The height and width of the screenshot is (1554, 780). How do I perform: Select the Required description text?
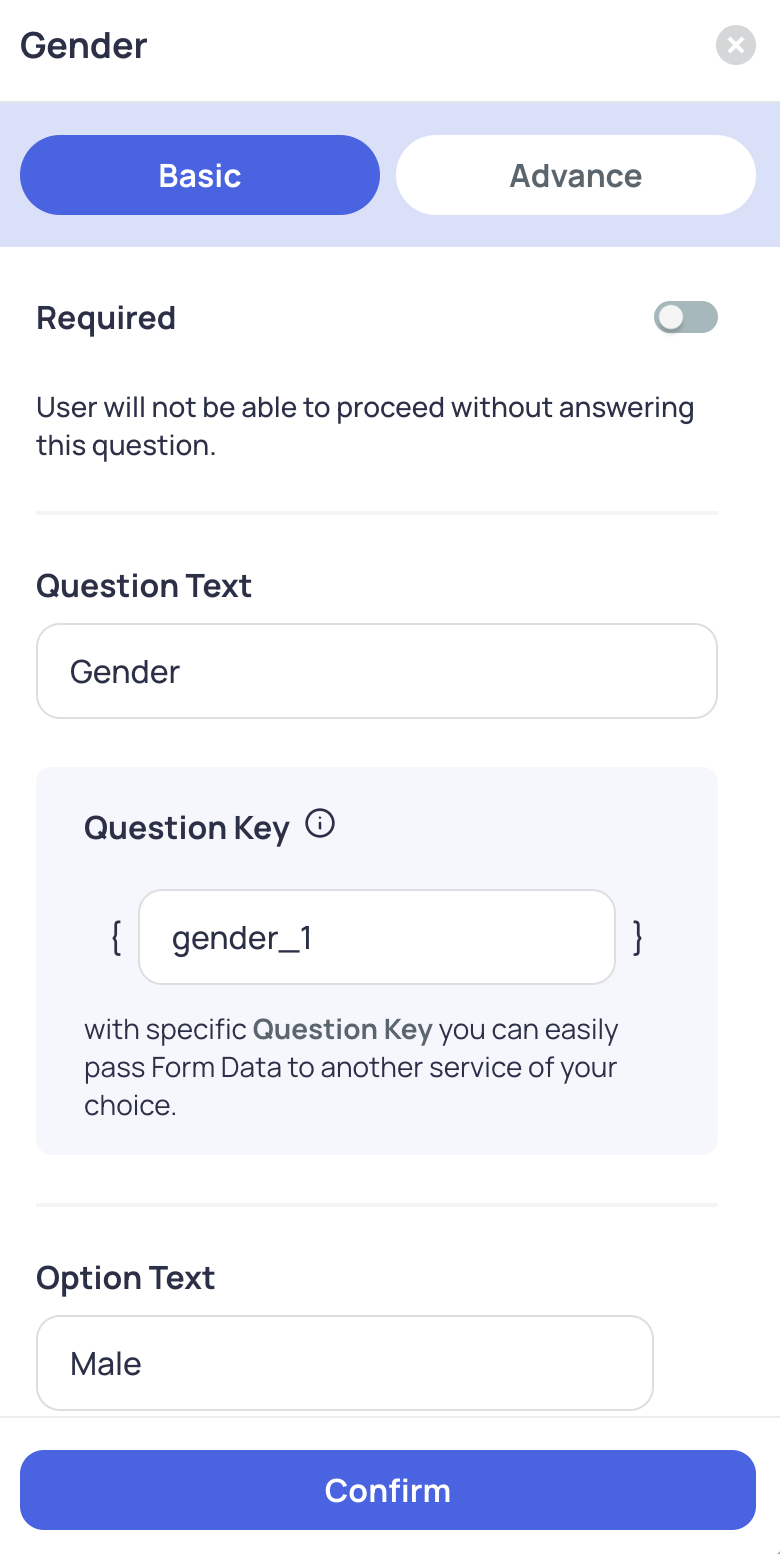[365, 426]
